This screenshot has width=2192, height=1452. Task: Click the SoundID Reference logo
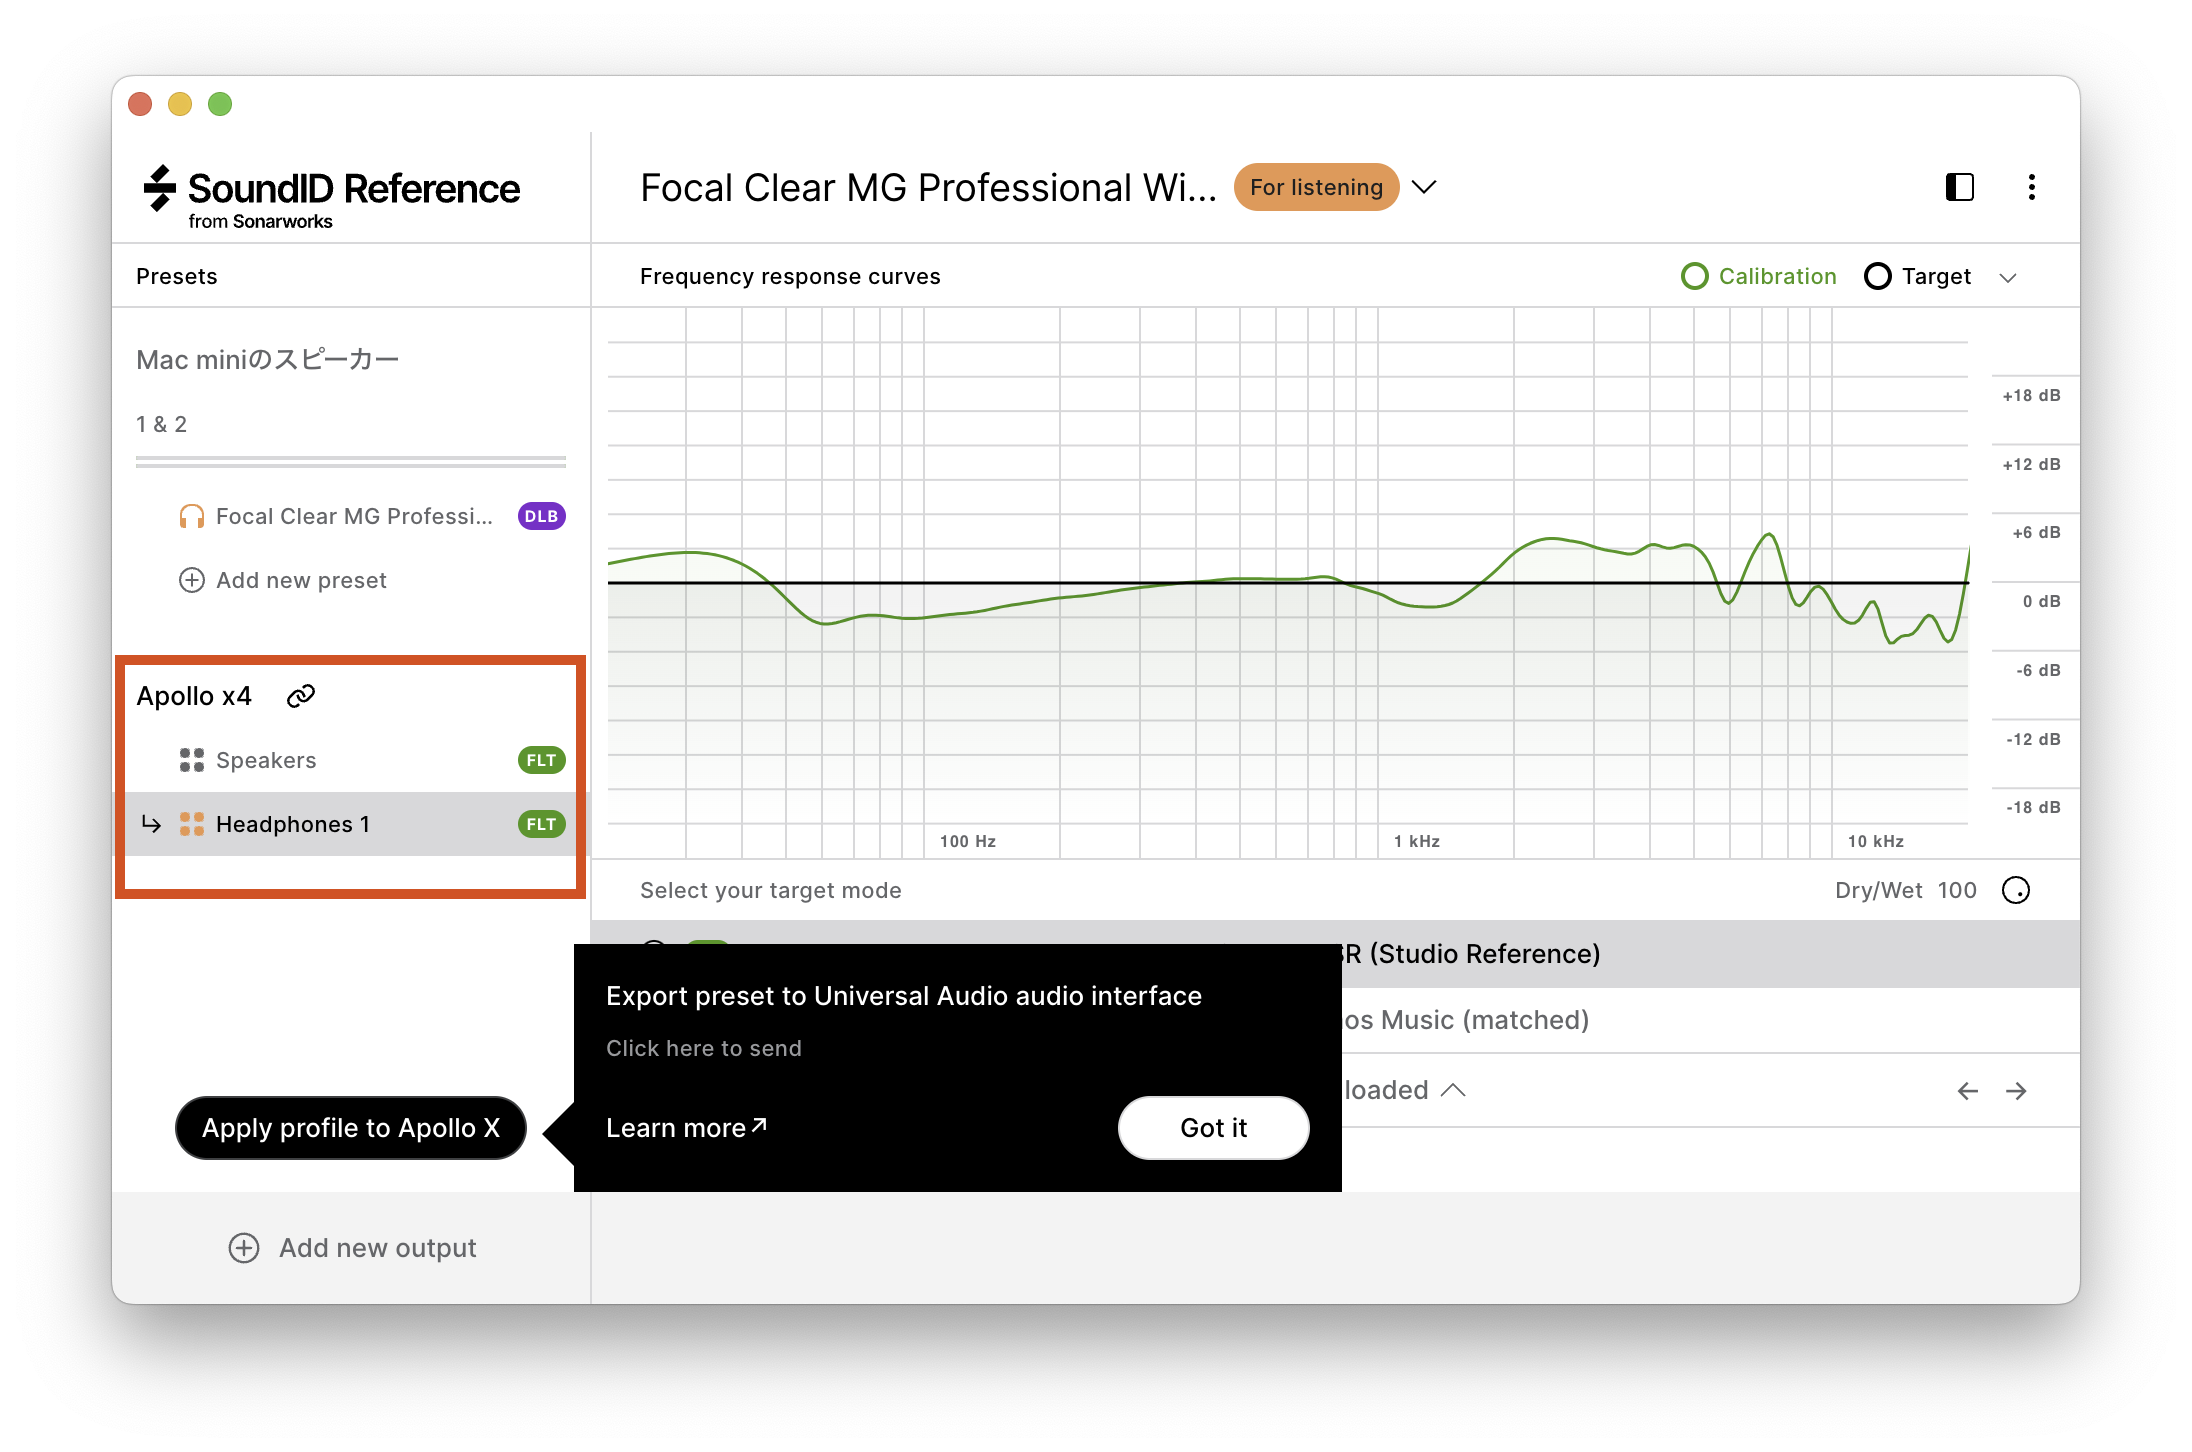331,197
